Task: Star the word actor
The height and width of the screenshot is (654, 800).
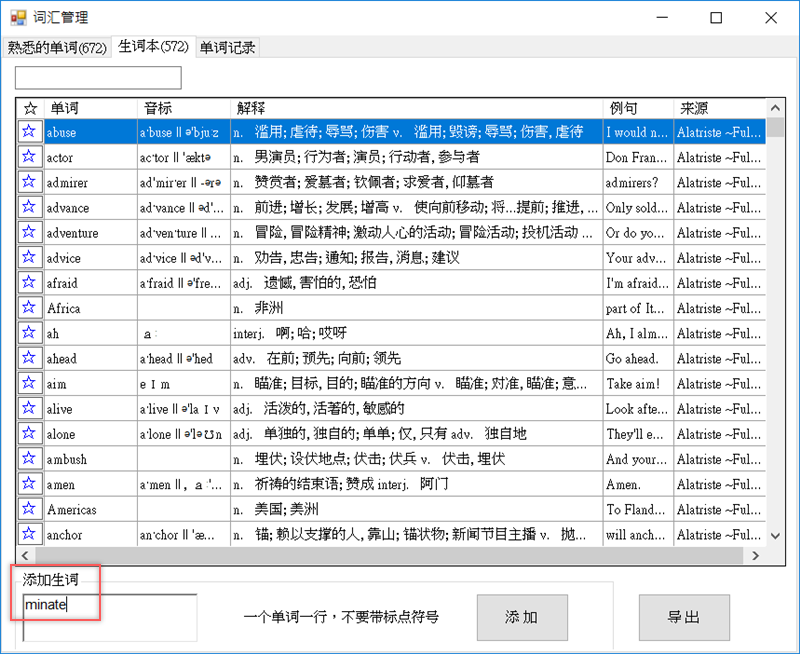Action: click(30, 157)
